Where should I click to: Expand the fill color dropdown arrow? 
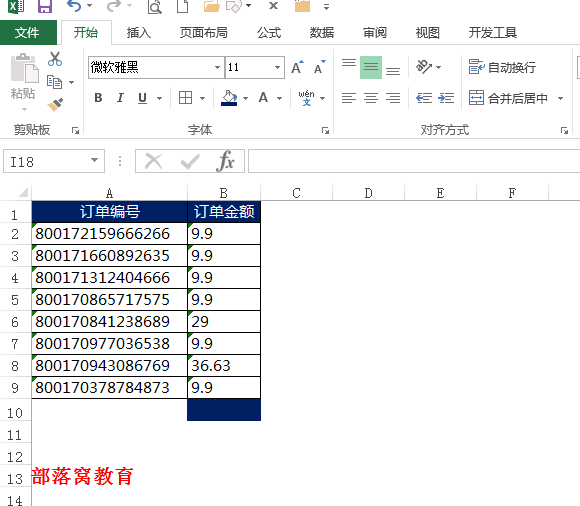point(246,98)
